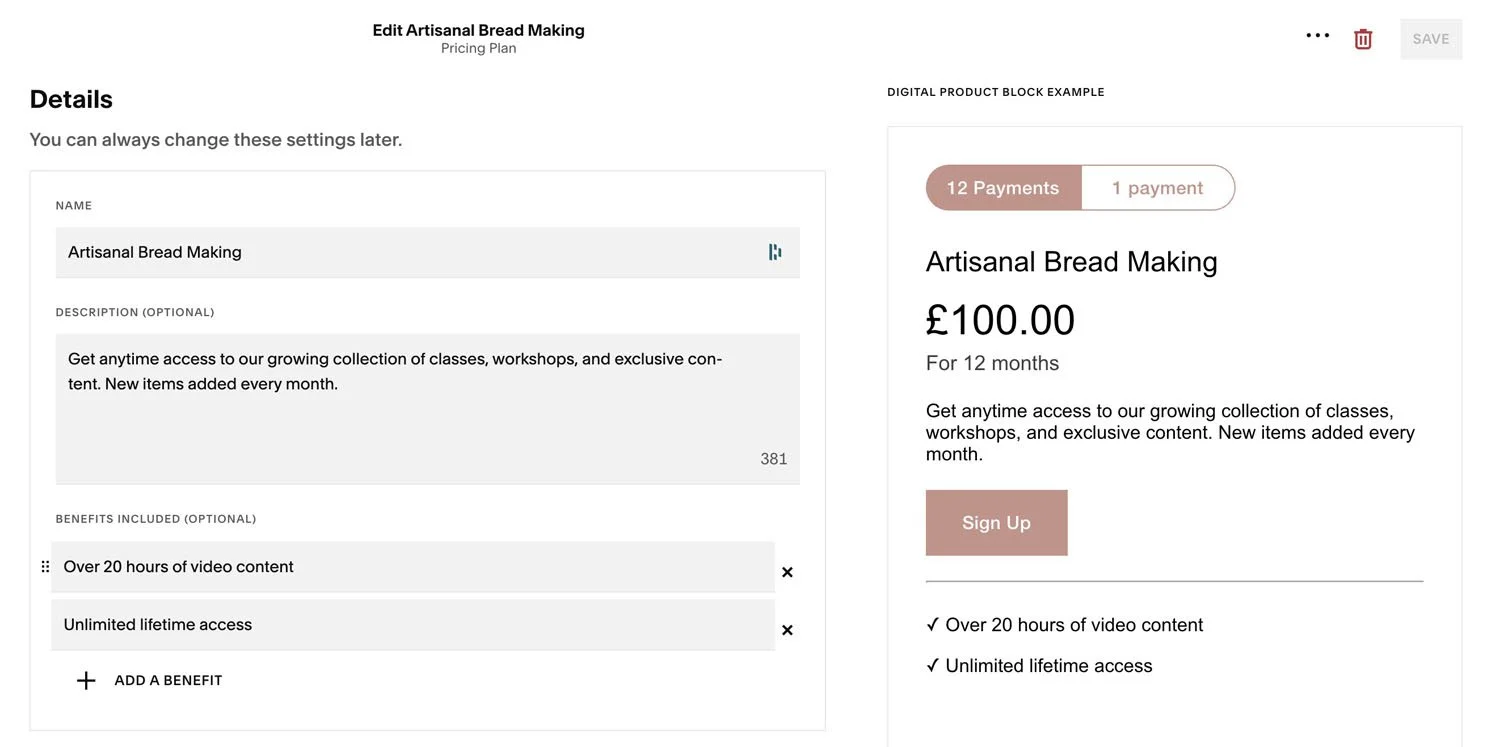
Task: Click the "Artisanal Bread Making" preview title
Action: (1071, 262)
